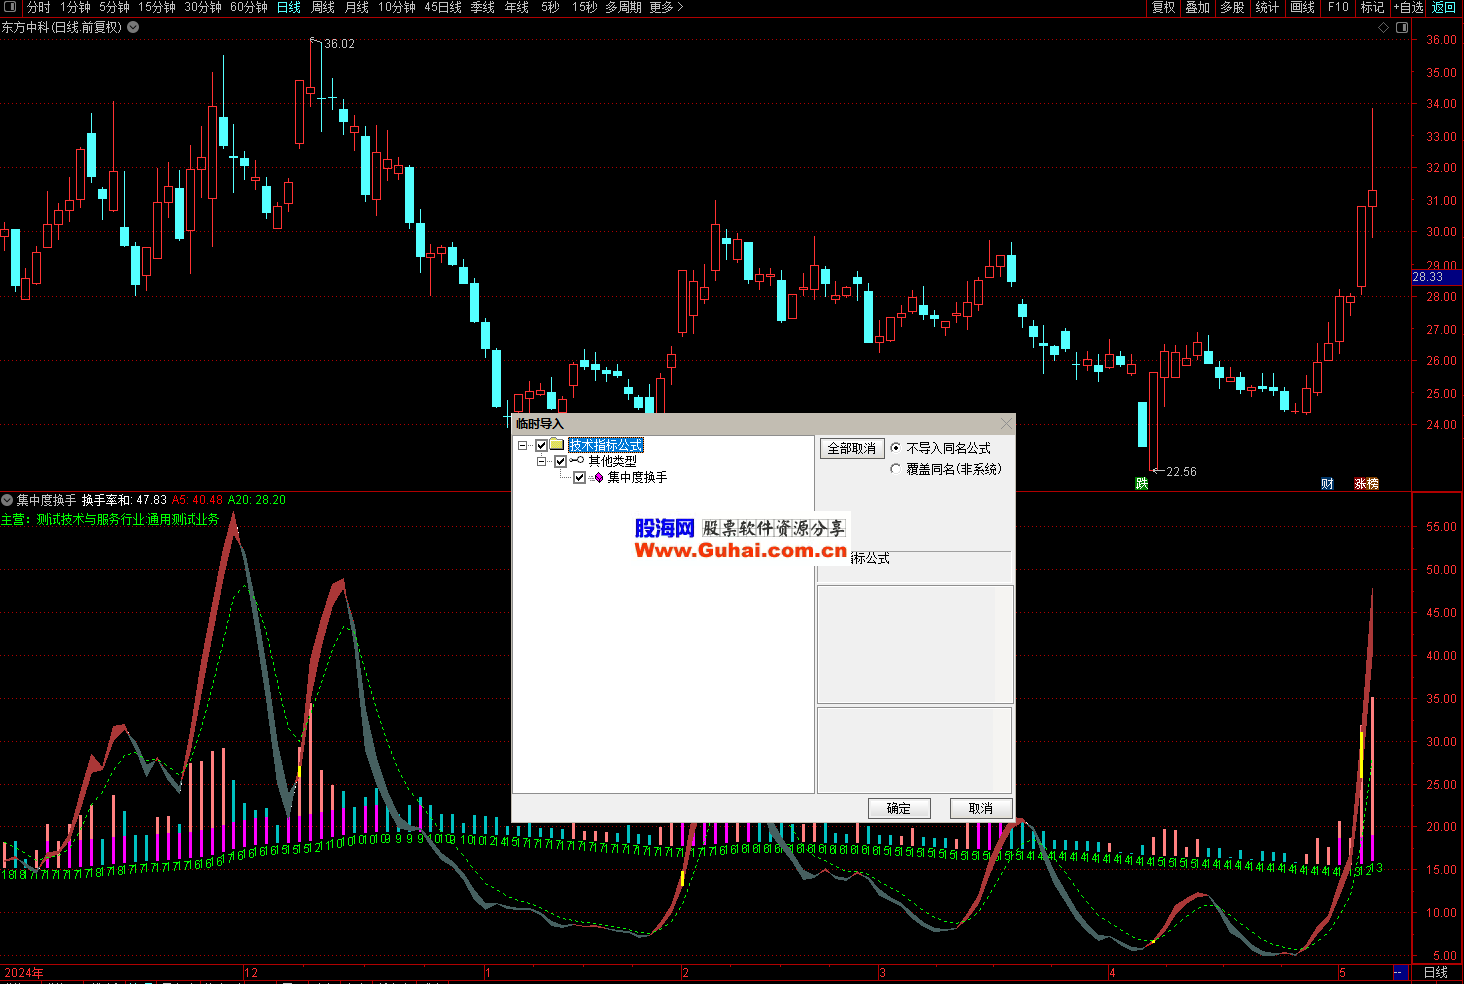Uncheck the 技术指标公式 checkbox
This screenshot has width=1464, height=984.
point(541,445)
